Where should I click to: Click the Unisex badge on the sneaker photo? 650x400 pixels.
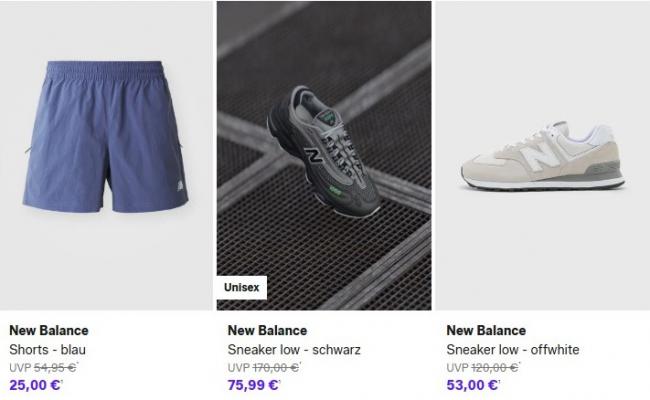coord(242,288)
